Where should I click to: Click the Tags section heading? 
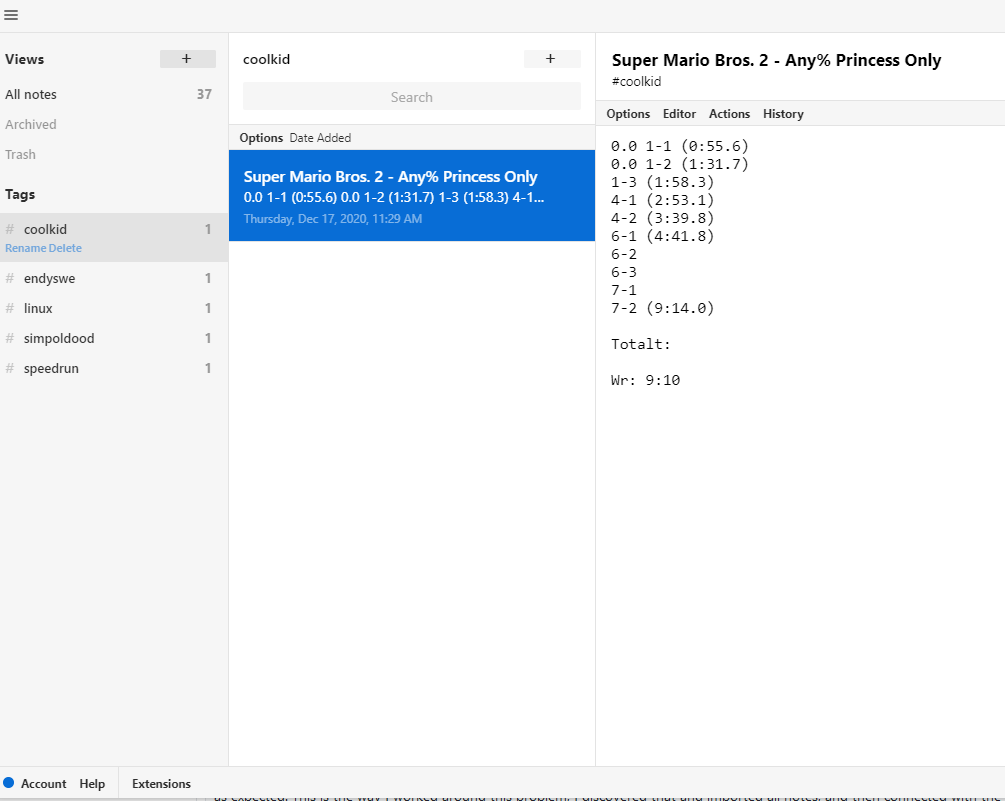[x=20, y=194]
